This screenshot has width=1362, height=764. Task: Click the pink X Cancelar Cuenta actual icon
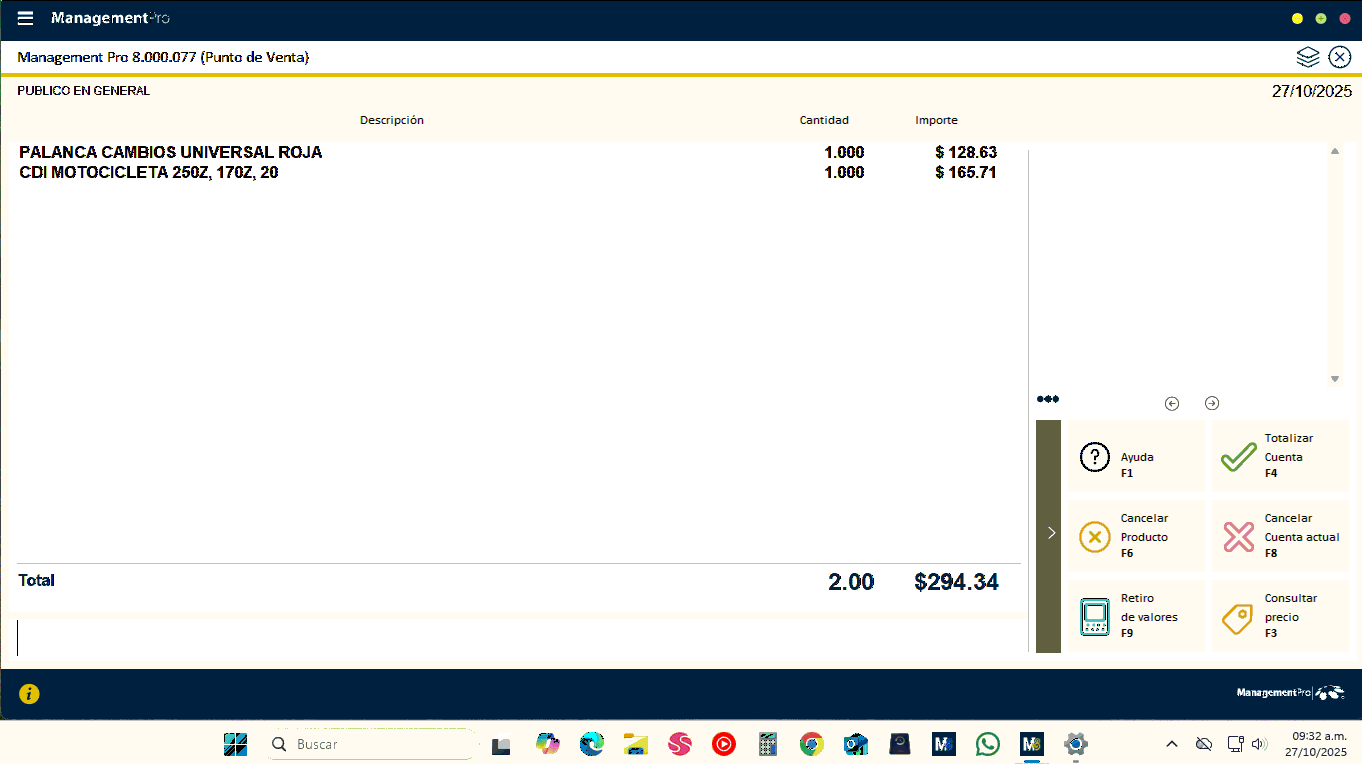[1238, 537]
